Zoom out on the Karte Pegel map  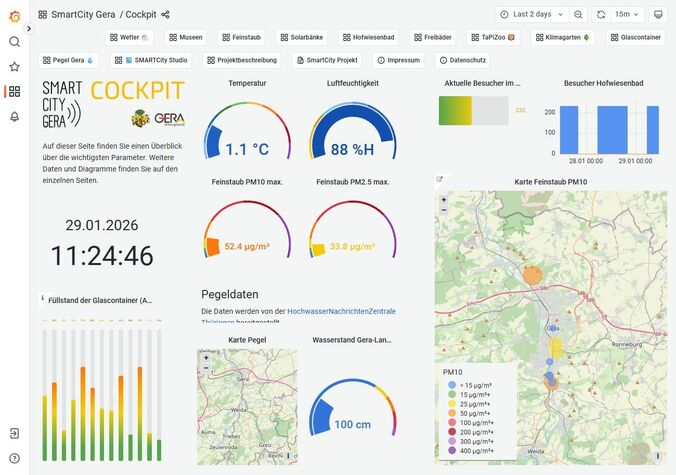[x=206, y=368]
